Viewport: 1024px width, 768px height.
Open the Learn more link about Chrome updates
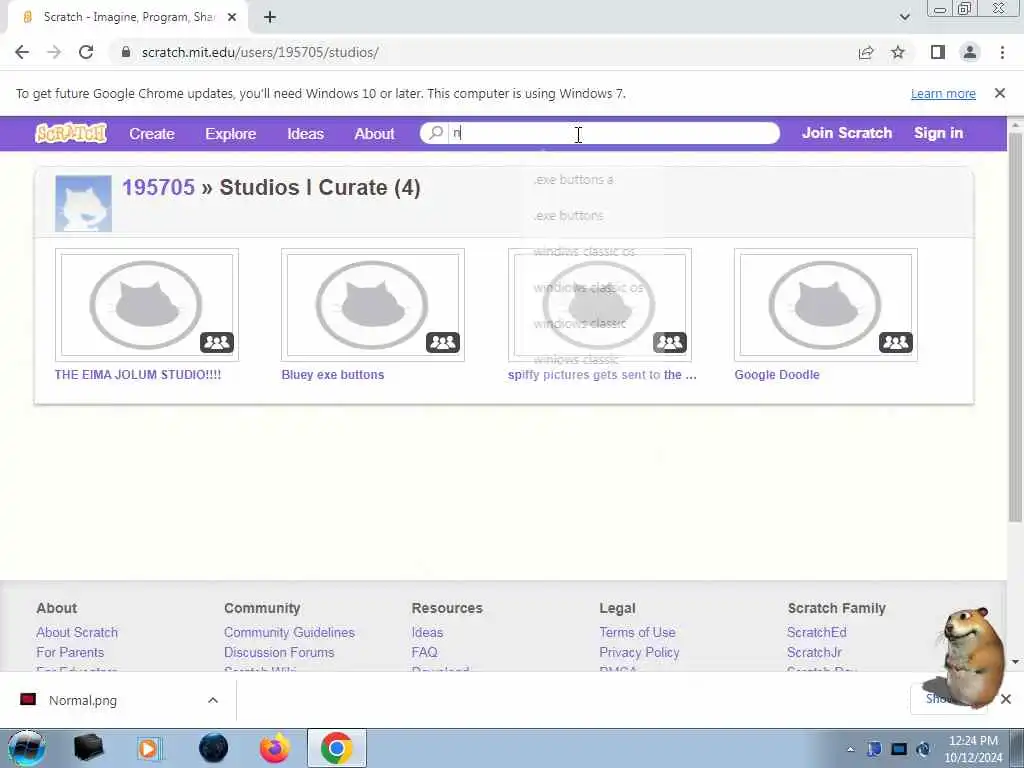(x=943, y=93)
